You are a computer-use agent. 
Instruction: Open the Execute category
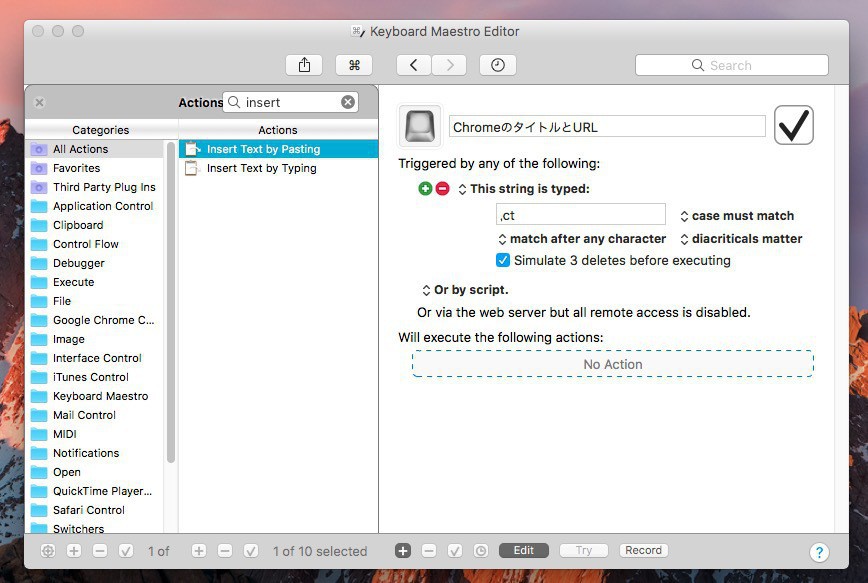(94, 282)
